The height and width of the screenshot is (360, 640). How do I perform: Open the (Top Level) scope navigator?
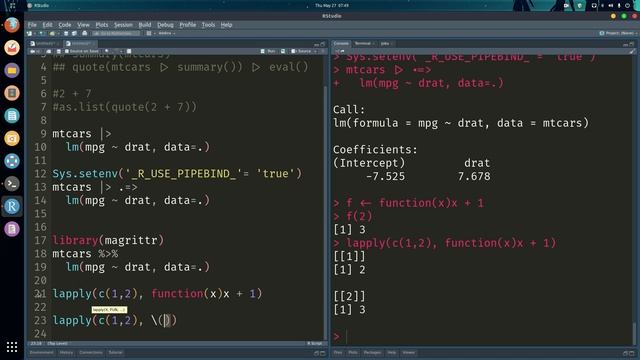tap(58, 344)
